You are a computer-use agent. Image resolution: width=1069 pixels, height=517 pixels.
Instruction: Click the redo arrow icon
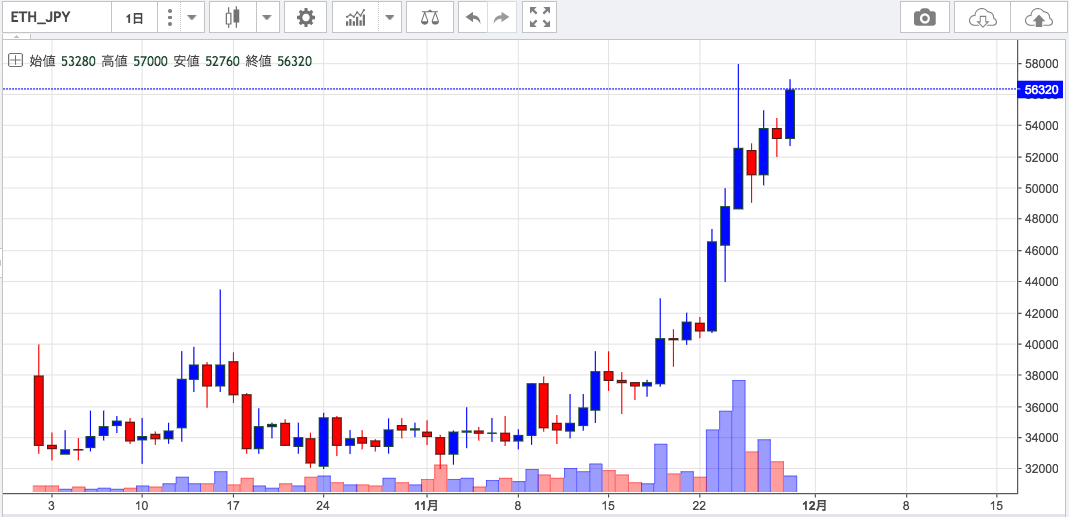pos(501,18)
